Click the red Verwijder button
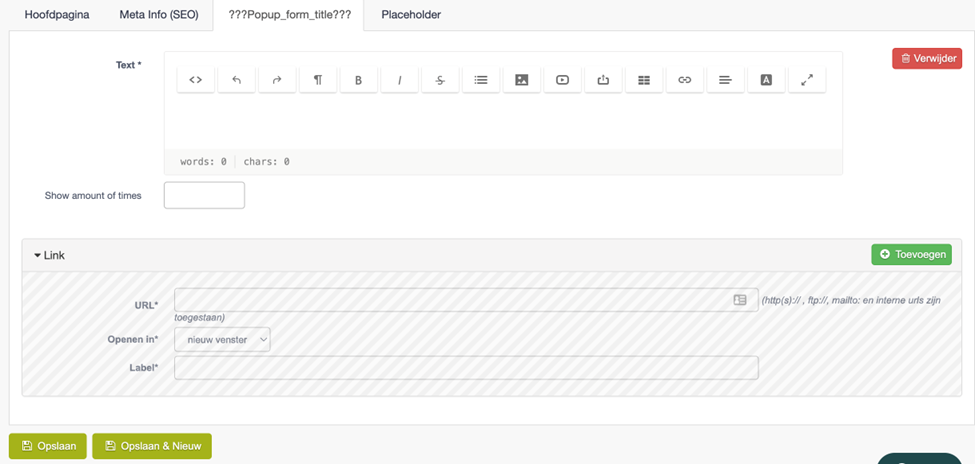The height and width of the screenshot is (464, 975). tap(927, 58)
